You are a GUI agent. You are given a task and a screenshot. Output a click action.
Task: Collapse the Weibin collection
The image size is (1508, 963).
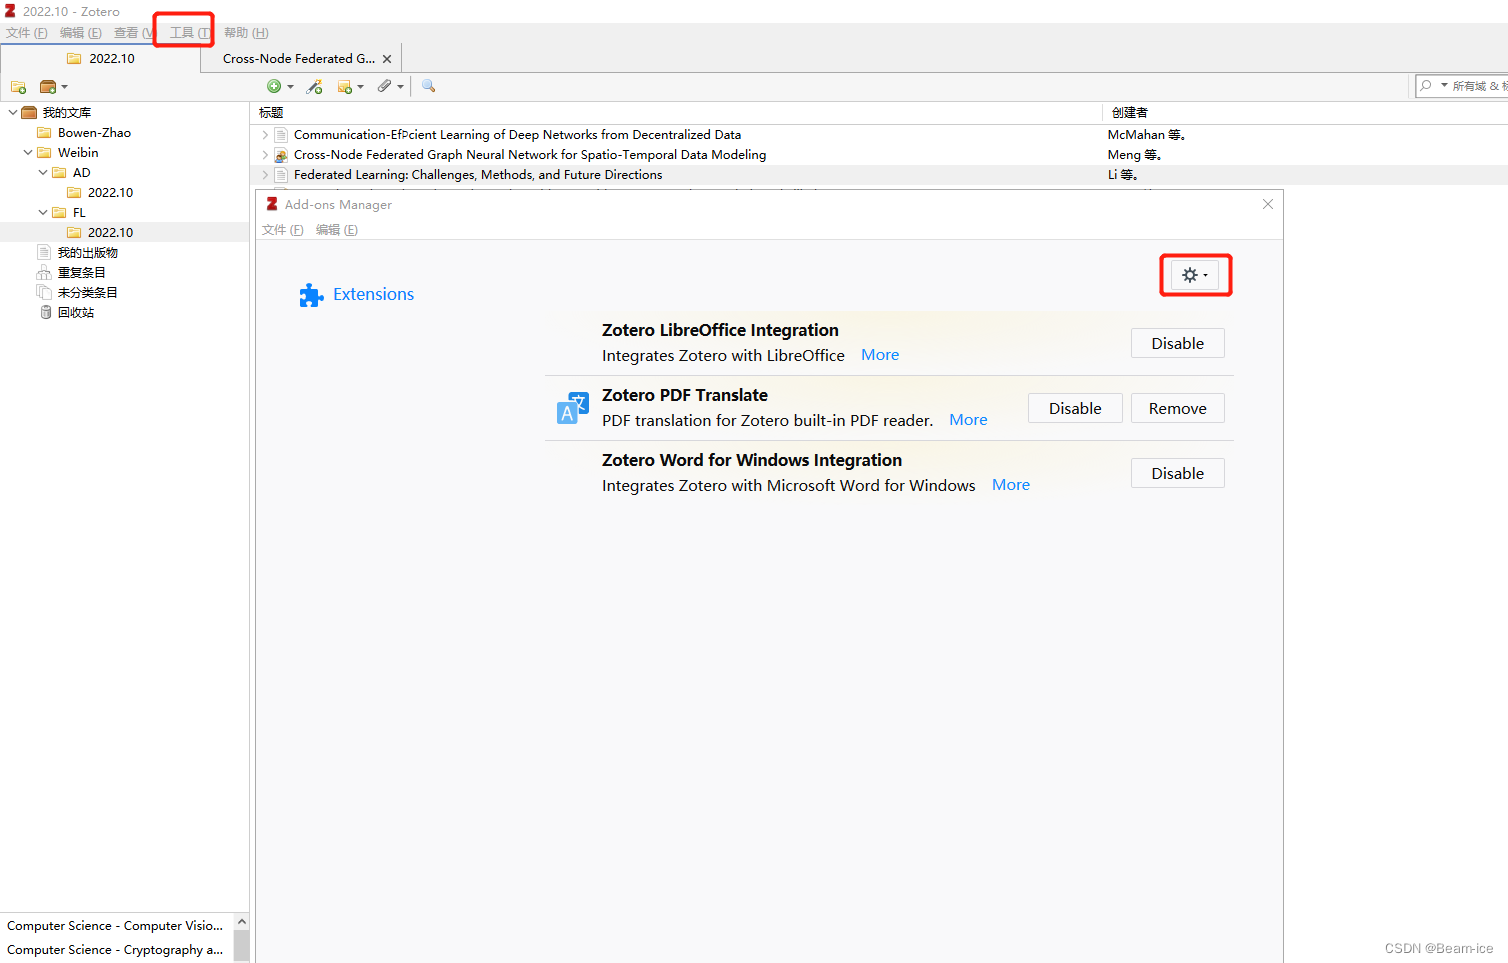point(27,153)
